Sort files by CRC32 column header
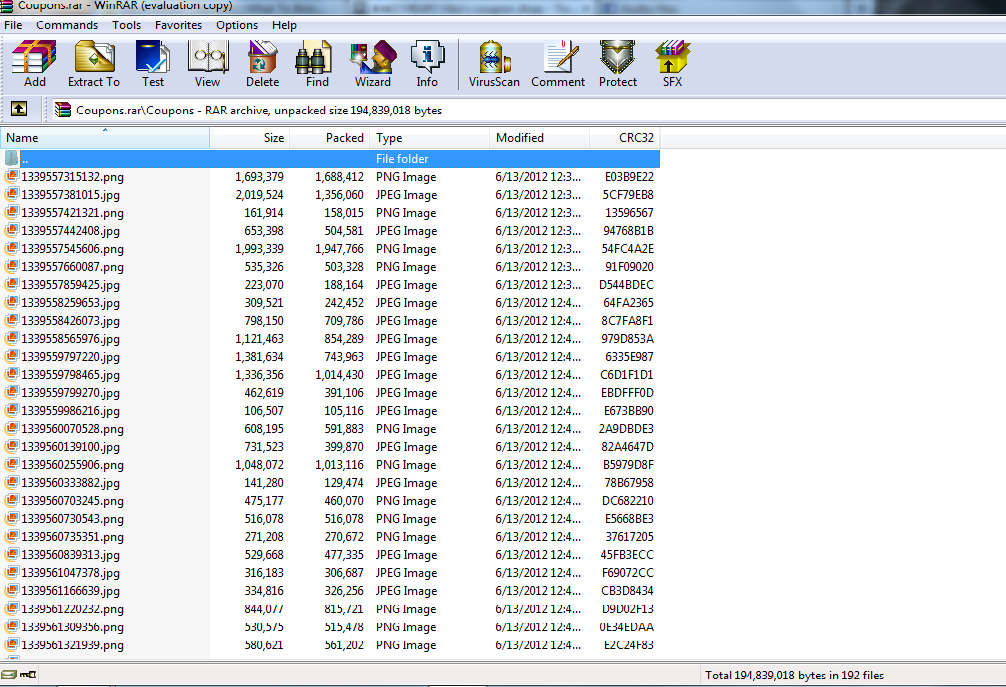This screenshot has height=687, width=1006. point(625,138)
